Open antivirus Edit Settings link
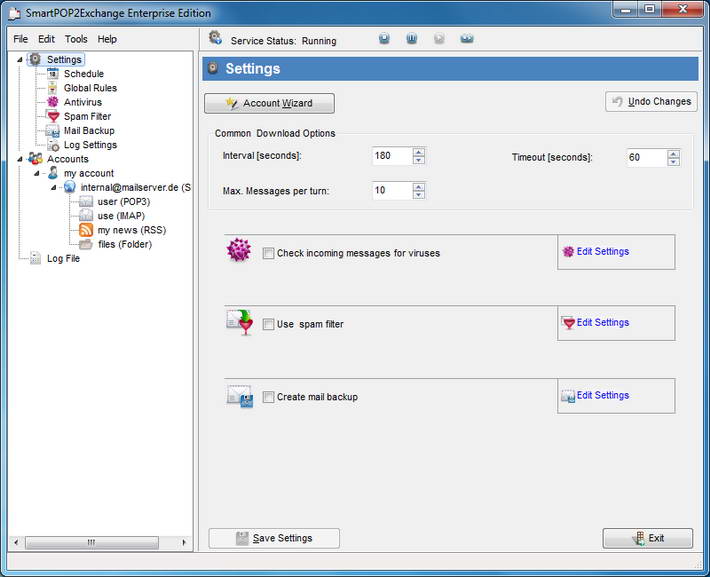This screenshot has width=710, height=577. pos(603,251)
